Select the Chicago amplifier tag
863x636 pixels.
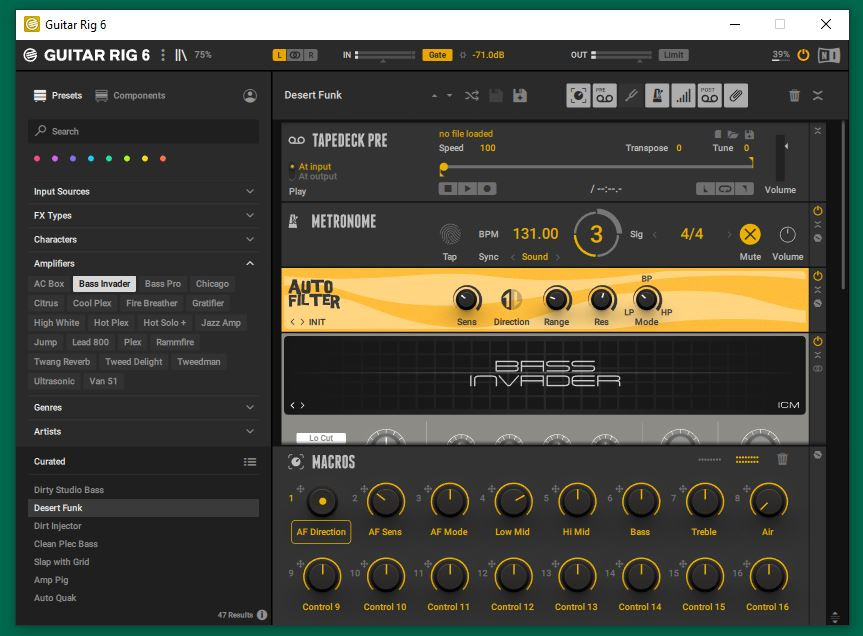click(212, 284)
